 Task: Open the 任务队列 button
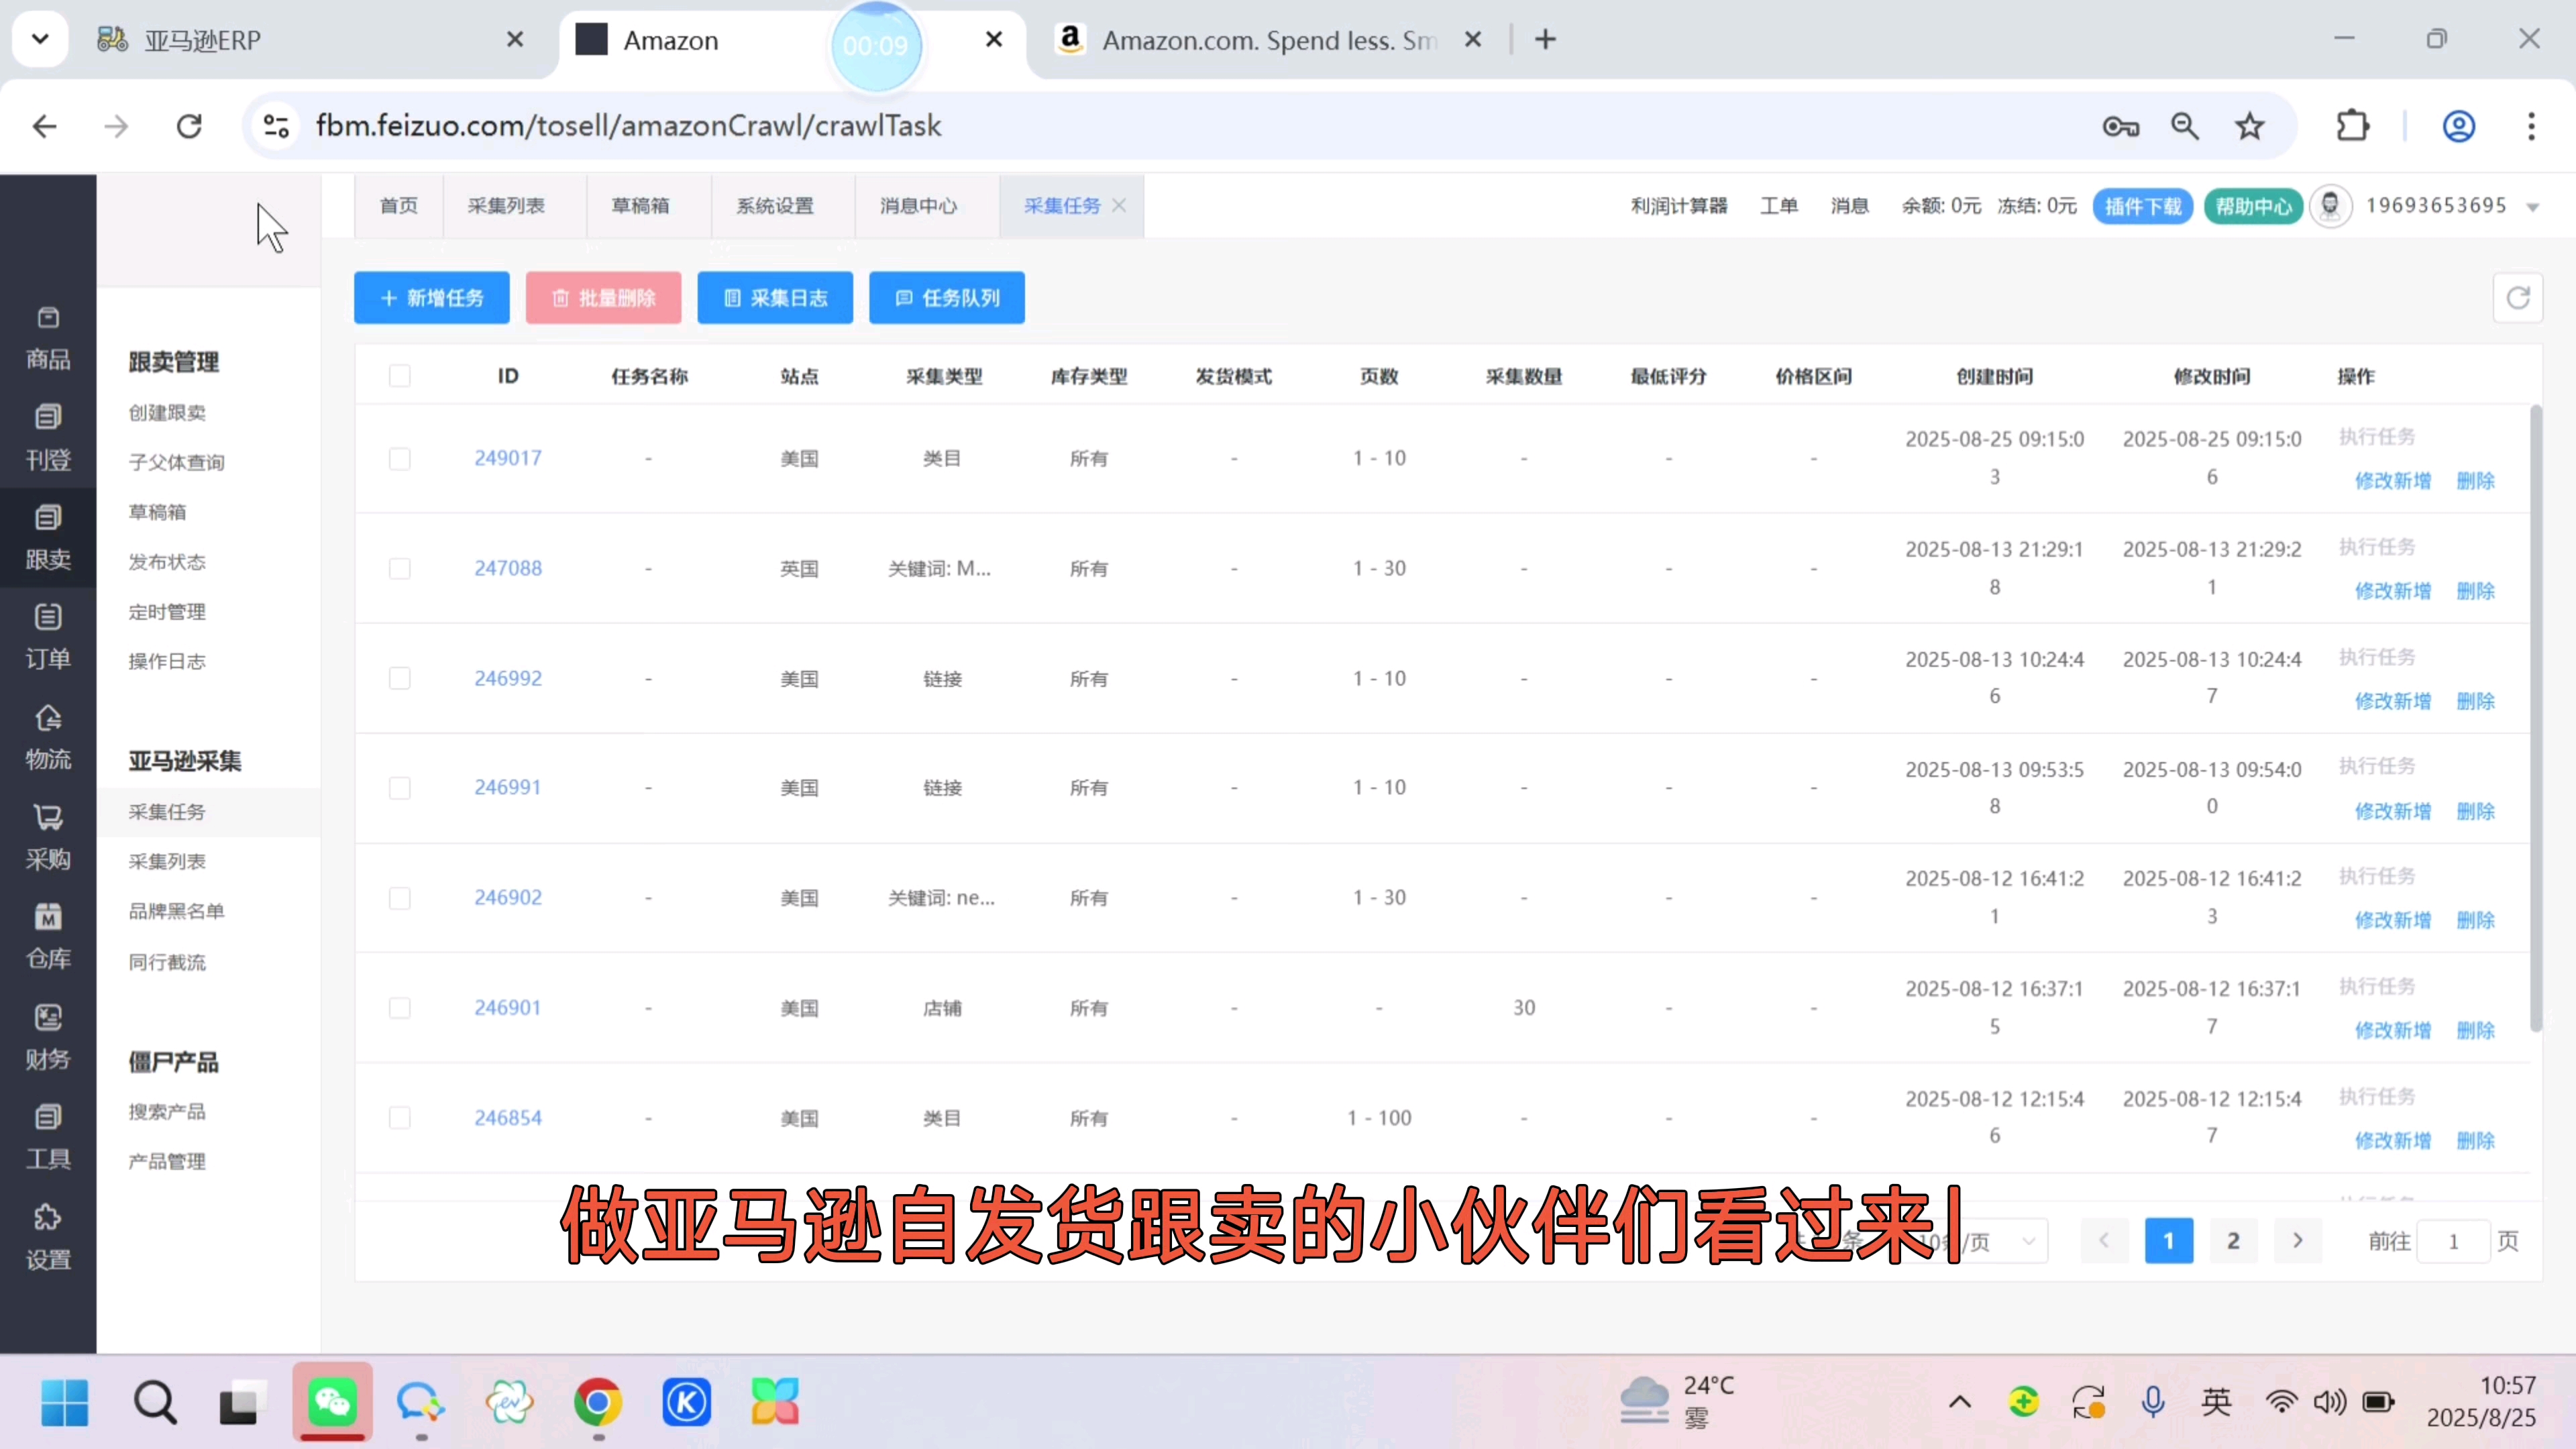coord(947,298)
